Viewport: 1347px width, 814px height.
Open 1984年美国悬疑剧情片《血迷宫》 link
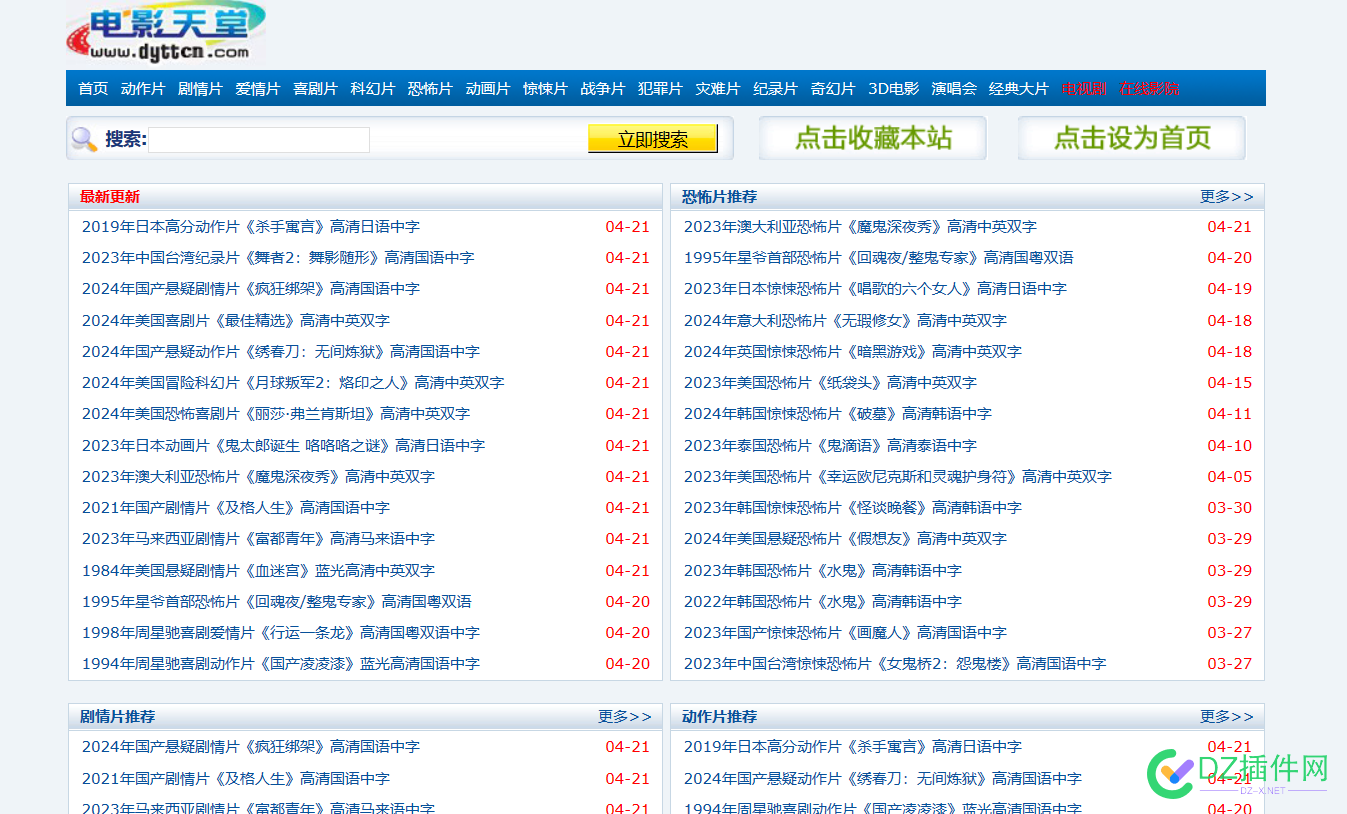258,571
